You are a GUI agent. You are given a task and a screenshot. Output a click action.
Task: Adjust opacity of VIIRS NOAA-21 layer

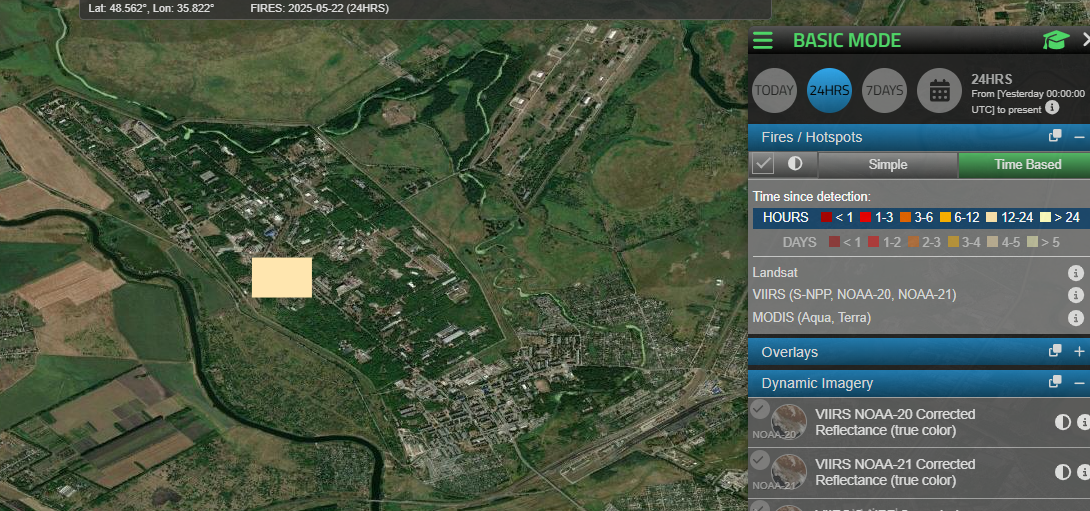(1063, 472)
